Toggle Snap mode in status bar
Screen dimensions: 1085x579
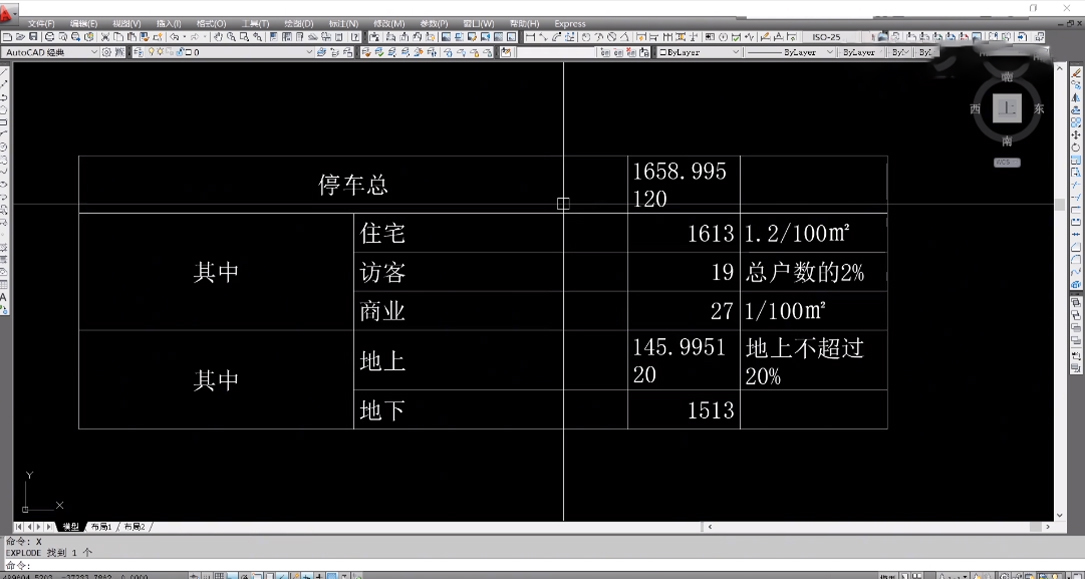click(206, 575)
